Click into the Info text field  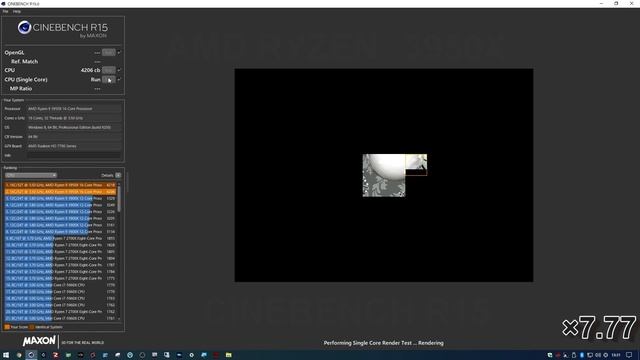[74, 156]
